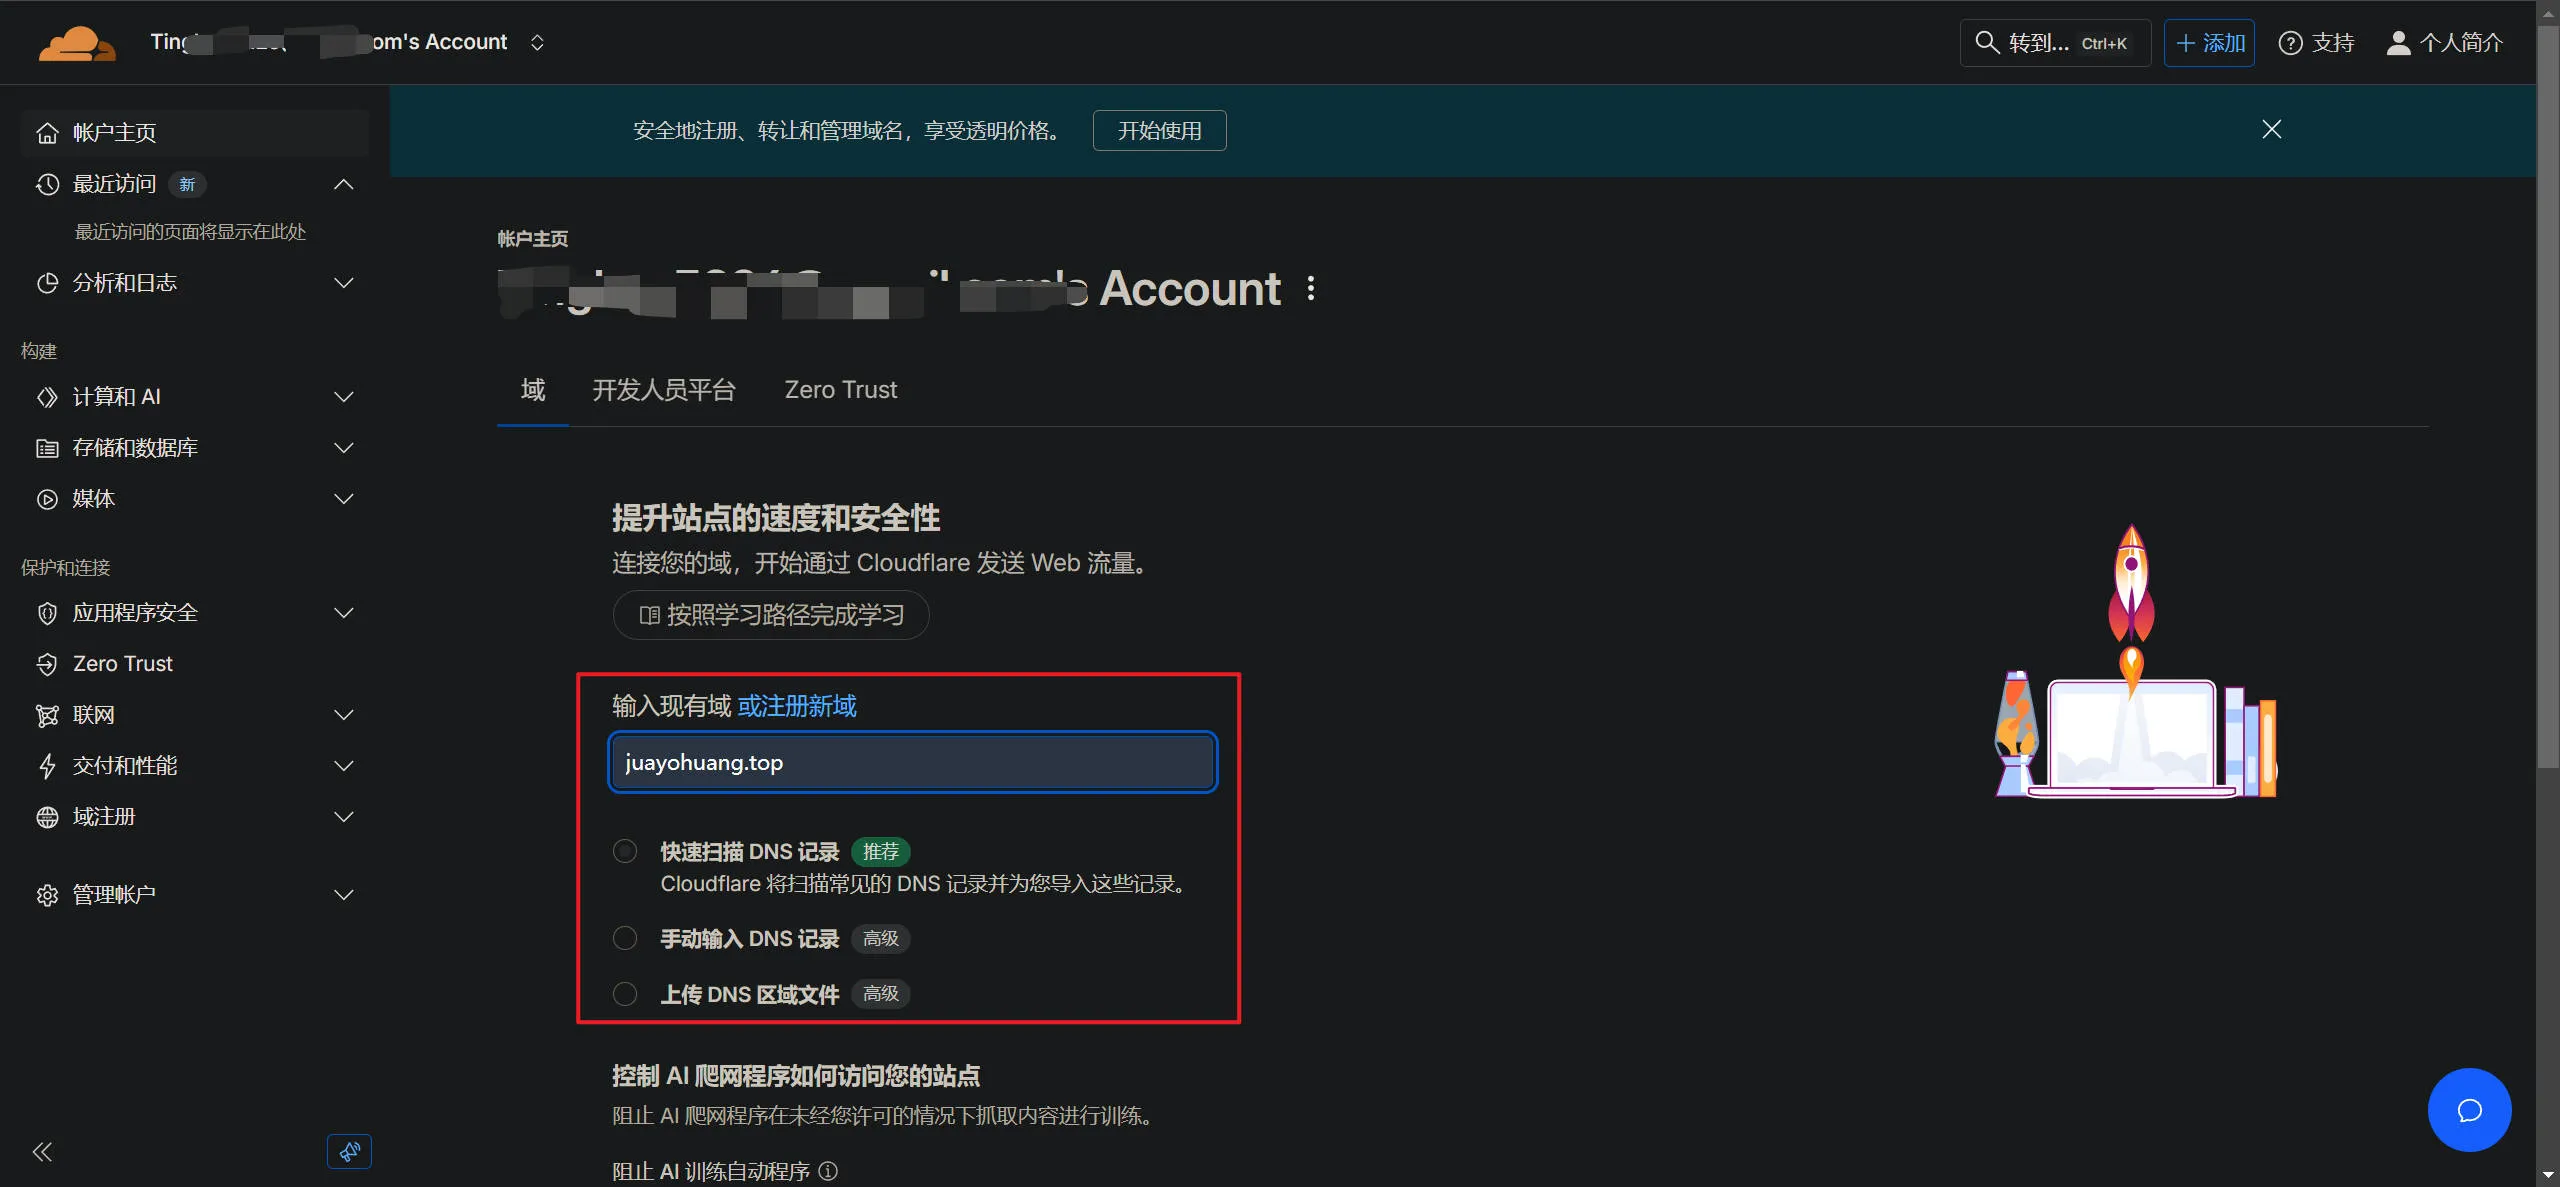Dismiss the domain registration banner
Screen dimensions: 2560x1187
click(2271, 129)
